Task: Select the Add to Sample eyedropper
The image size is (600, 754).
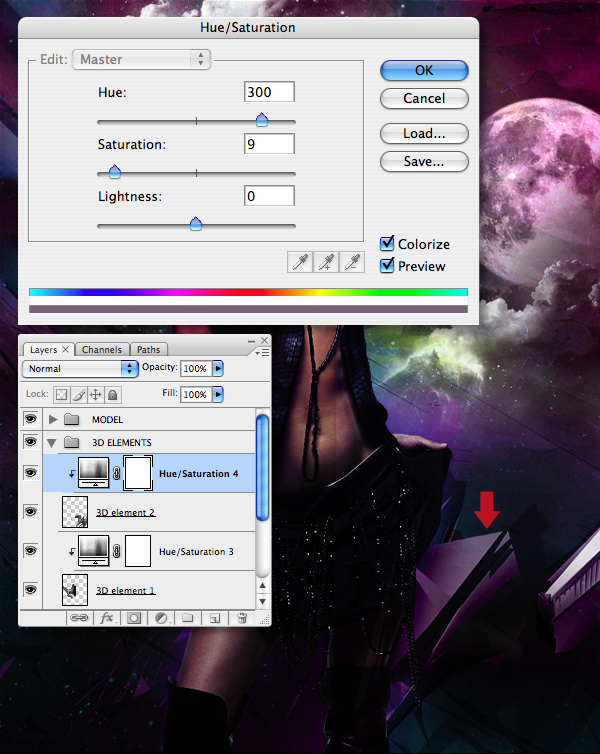Action: click(x=326, y=262)
